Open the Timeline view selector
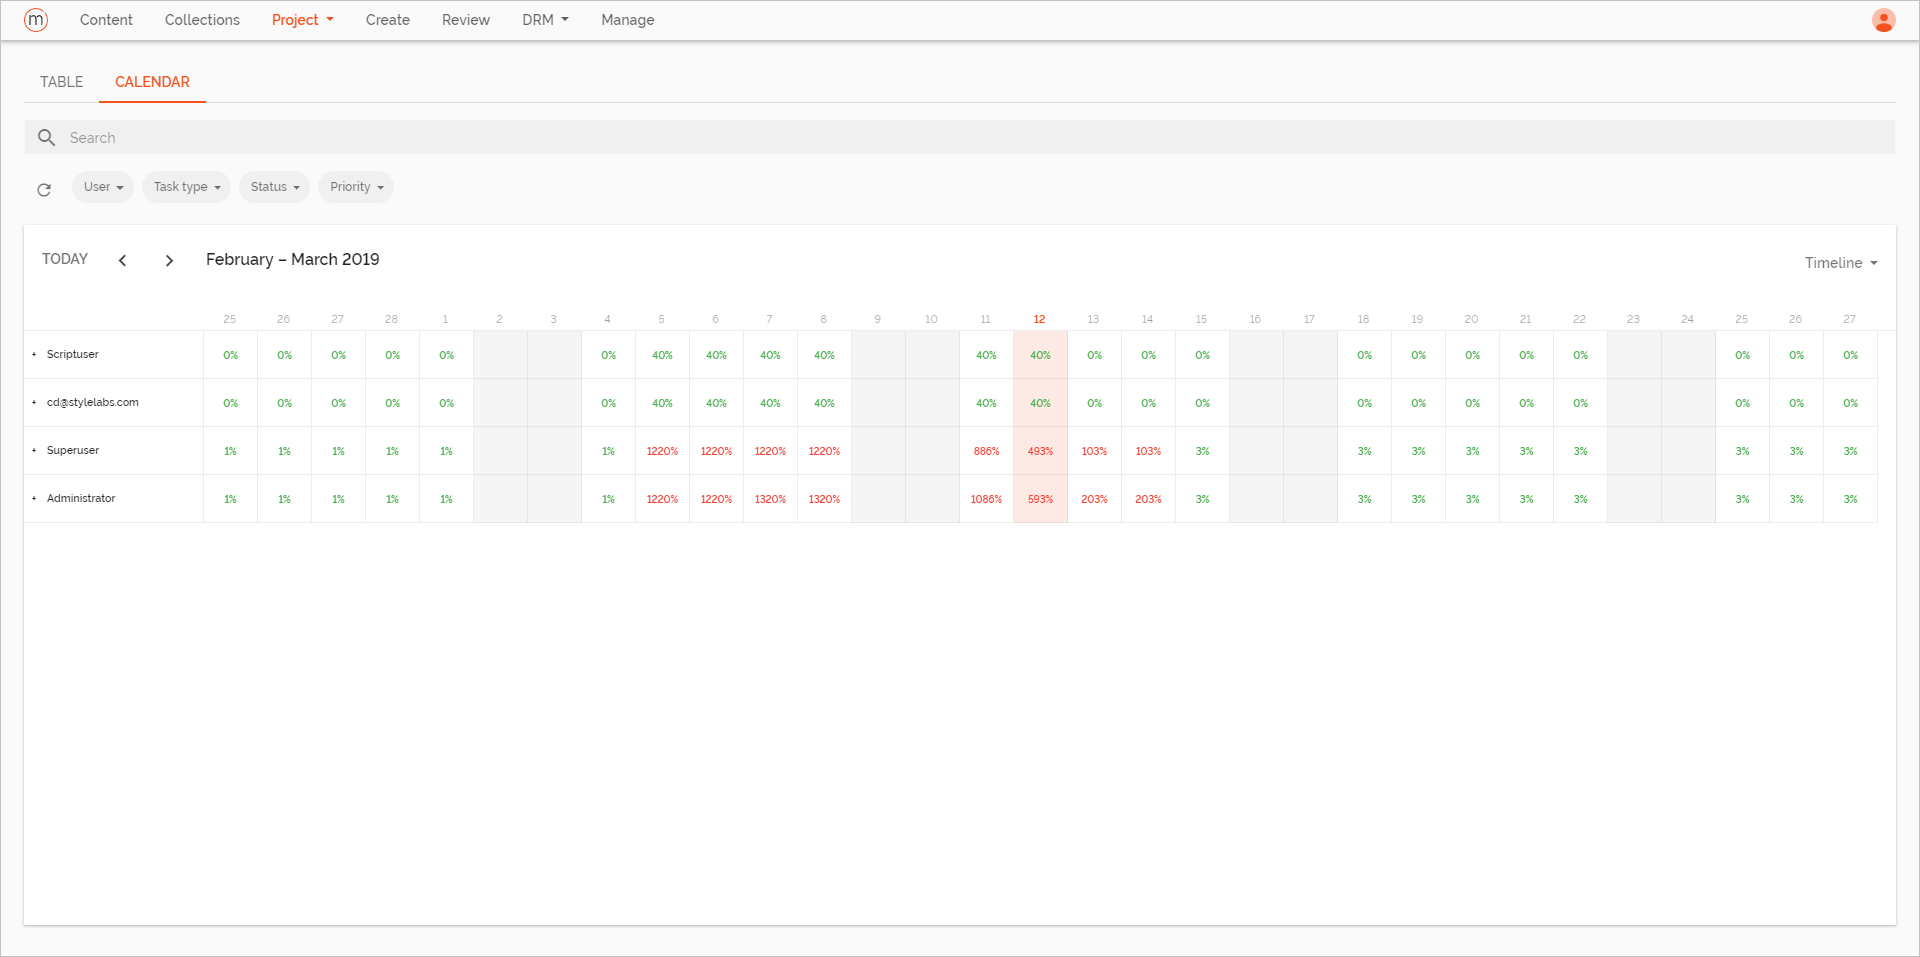Screen dimensions: 1920x957 click(x=1840, y=262)
